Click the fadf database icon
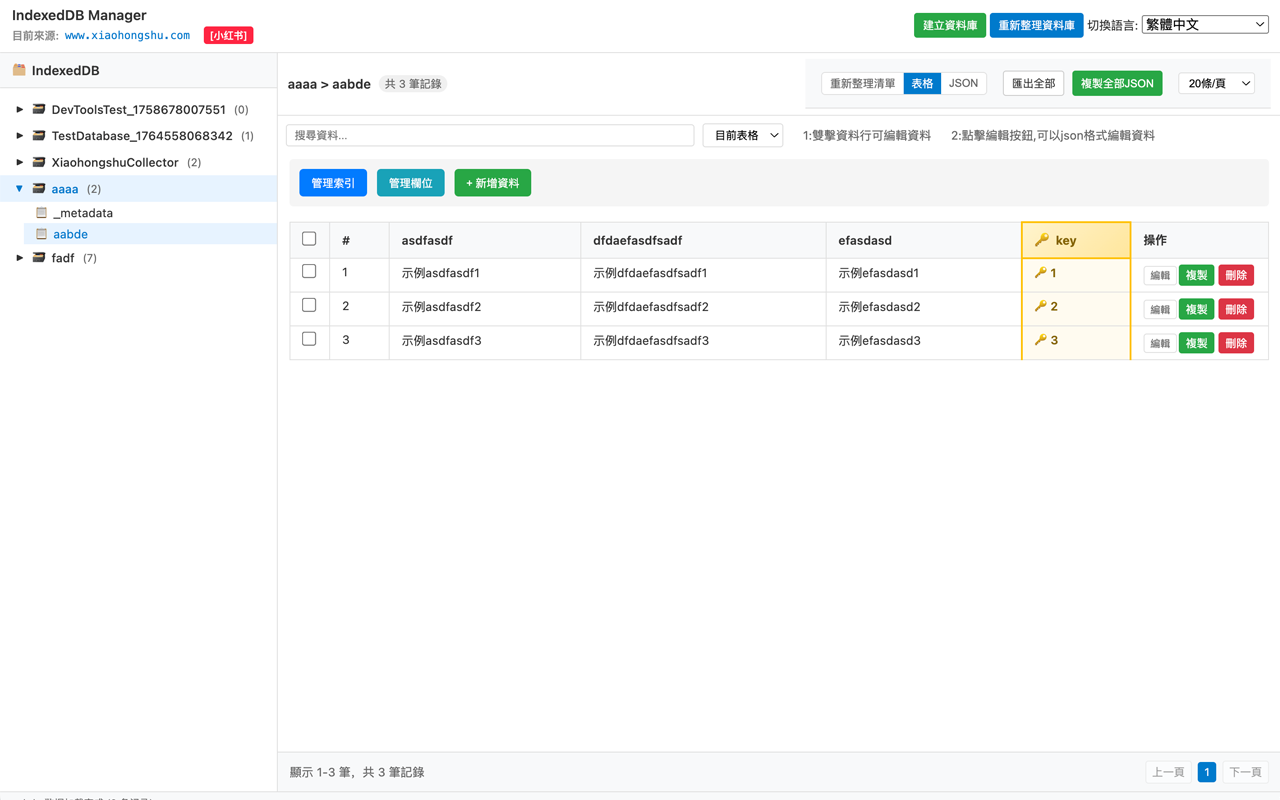This screenshot has height=800, width=1280. point(39,258)
